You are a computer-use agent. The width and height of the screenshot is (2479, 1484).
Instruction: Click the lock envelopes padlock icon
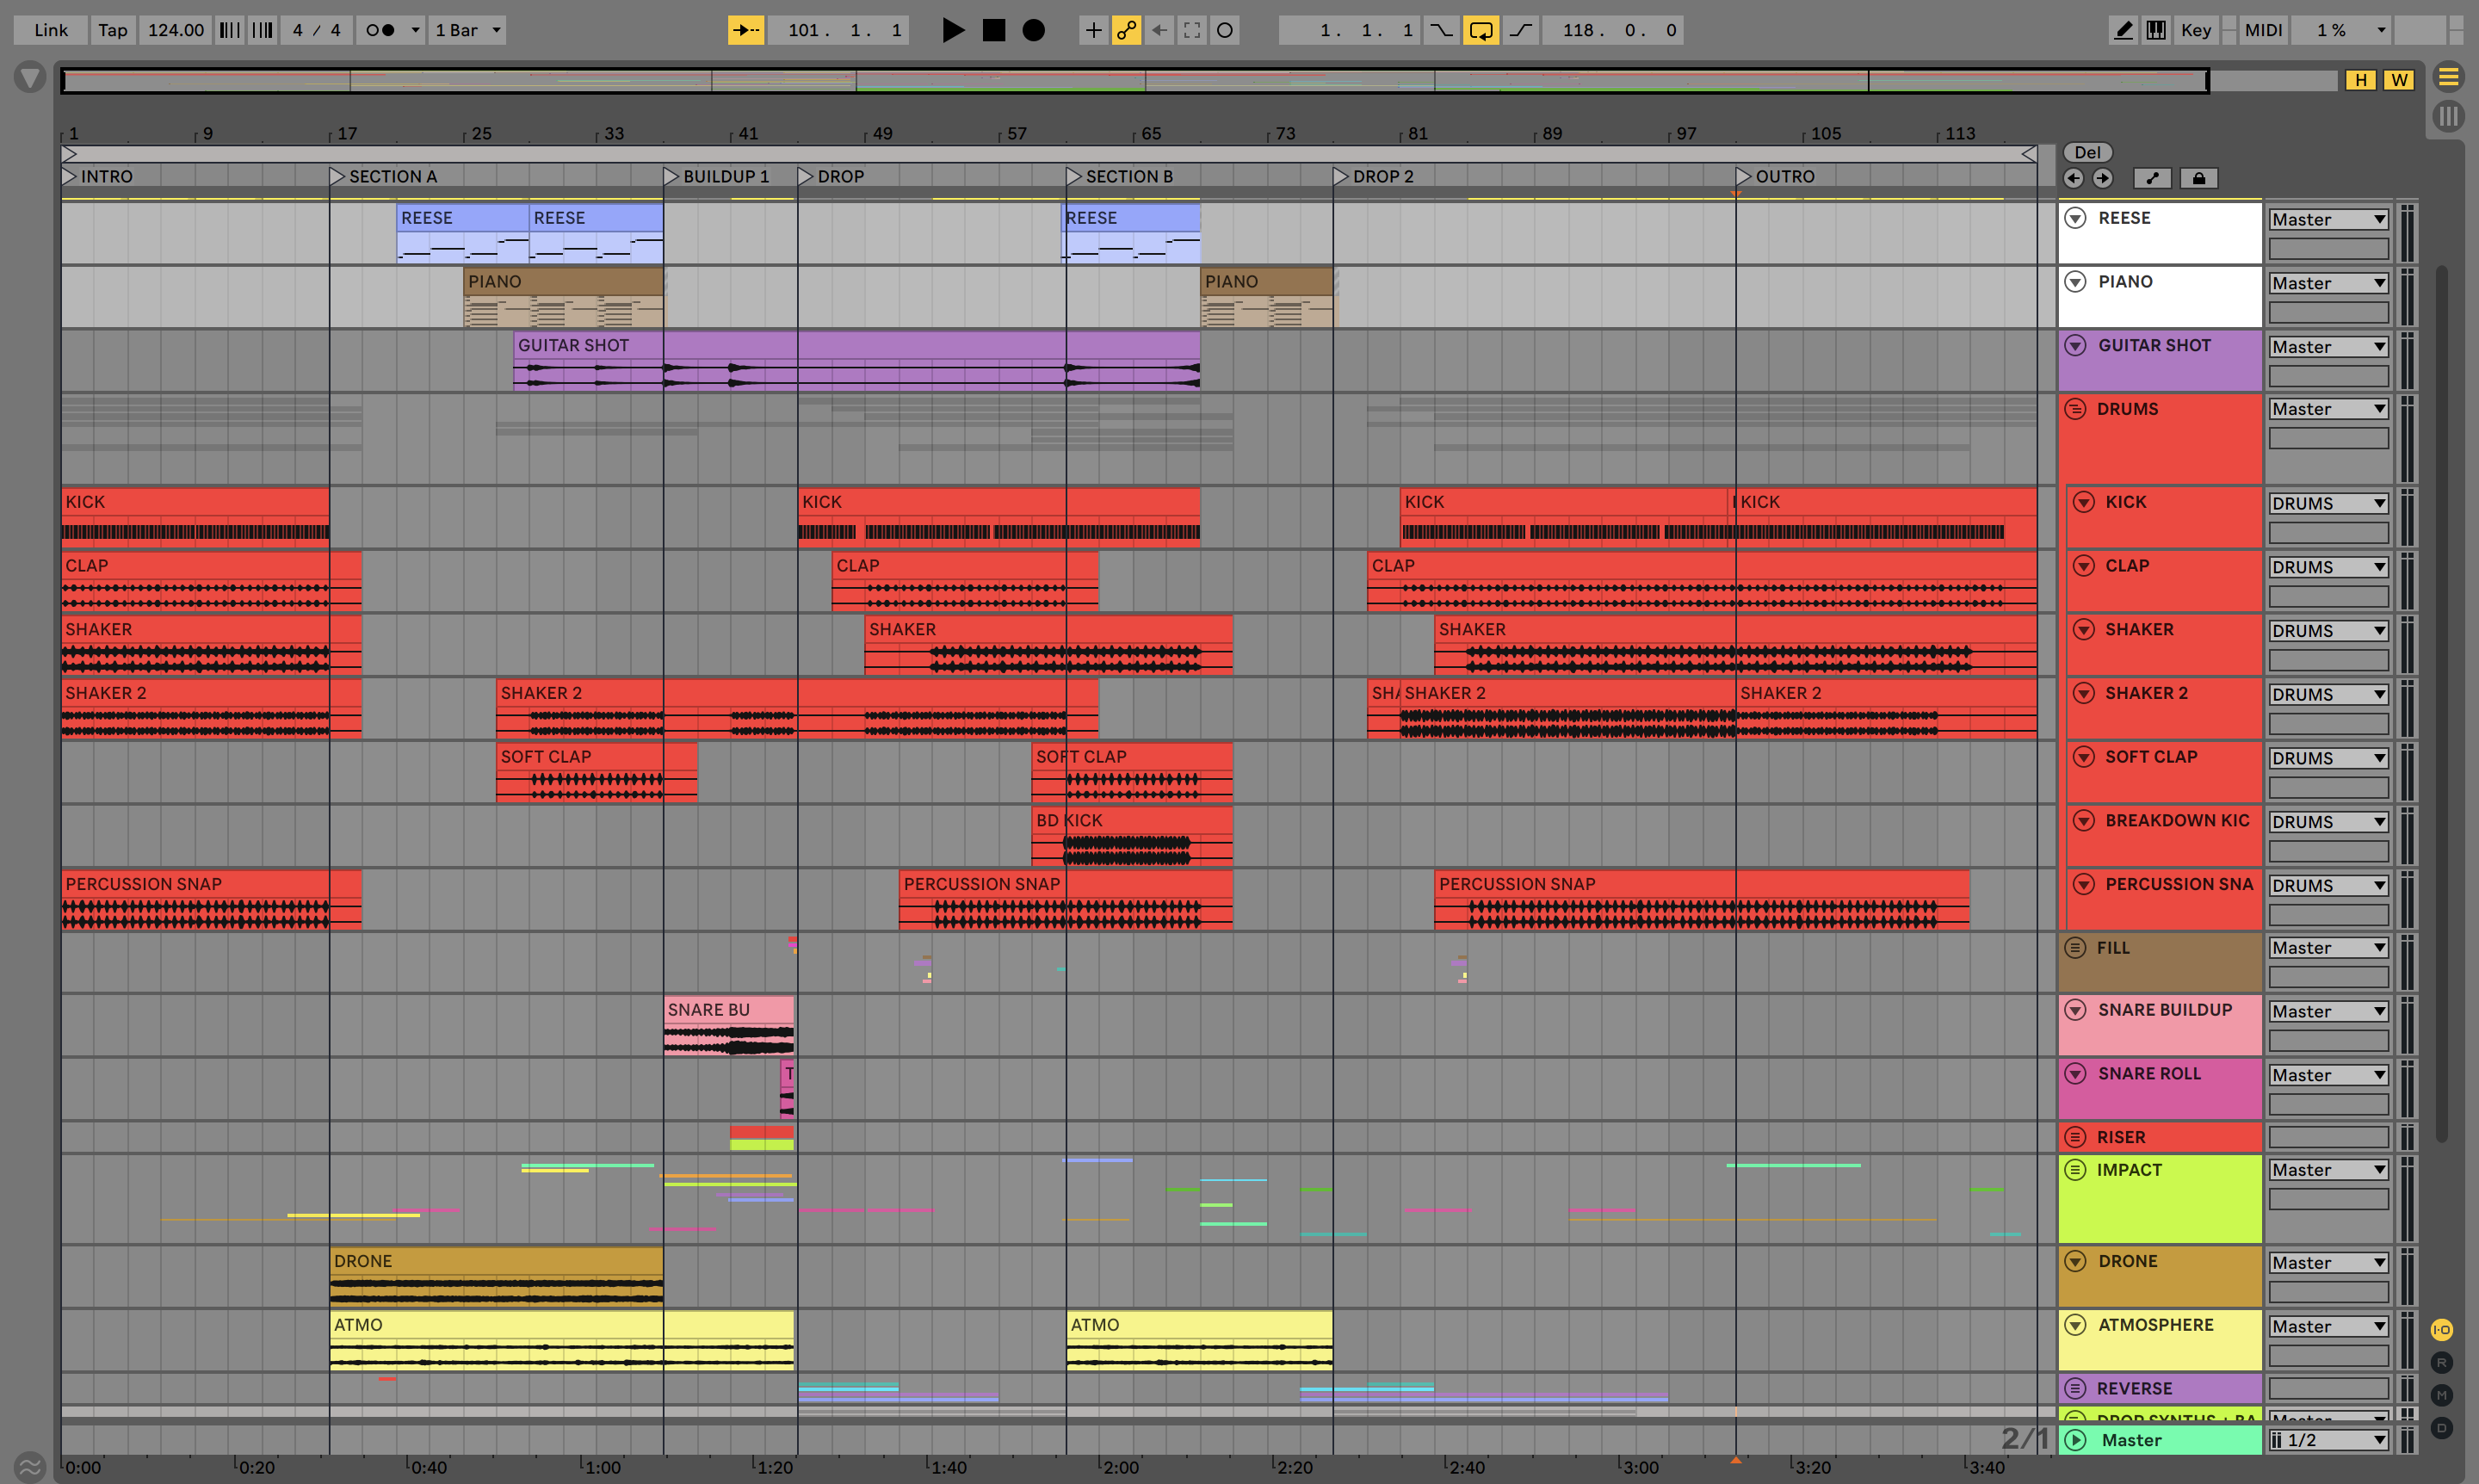click(2198, 178)
